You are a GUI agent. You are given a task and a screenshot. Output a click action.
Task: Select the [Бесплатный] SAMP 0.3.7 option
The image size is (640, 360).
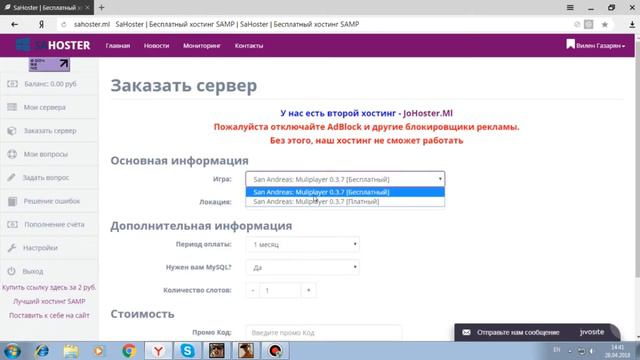[x=345, y=192]
